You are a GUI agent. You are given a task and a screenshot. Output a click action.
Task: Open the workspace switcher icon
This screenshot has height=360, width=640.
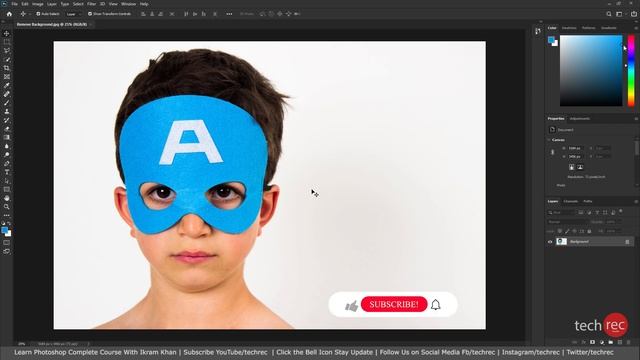619,14
